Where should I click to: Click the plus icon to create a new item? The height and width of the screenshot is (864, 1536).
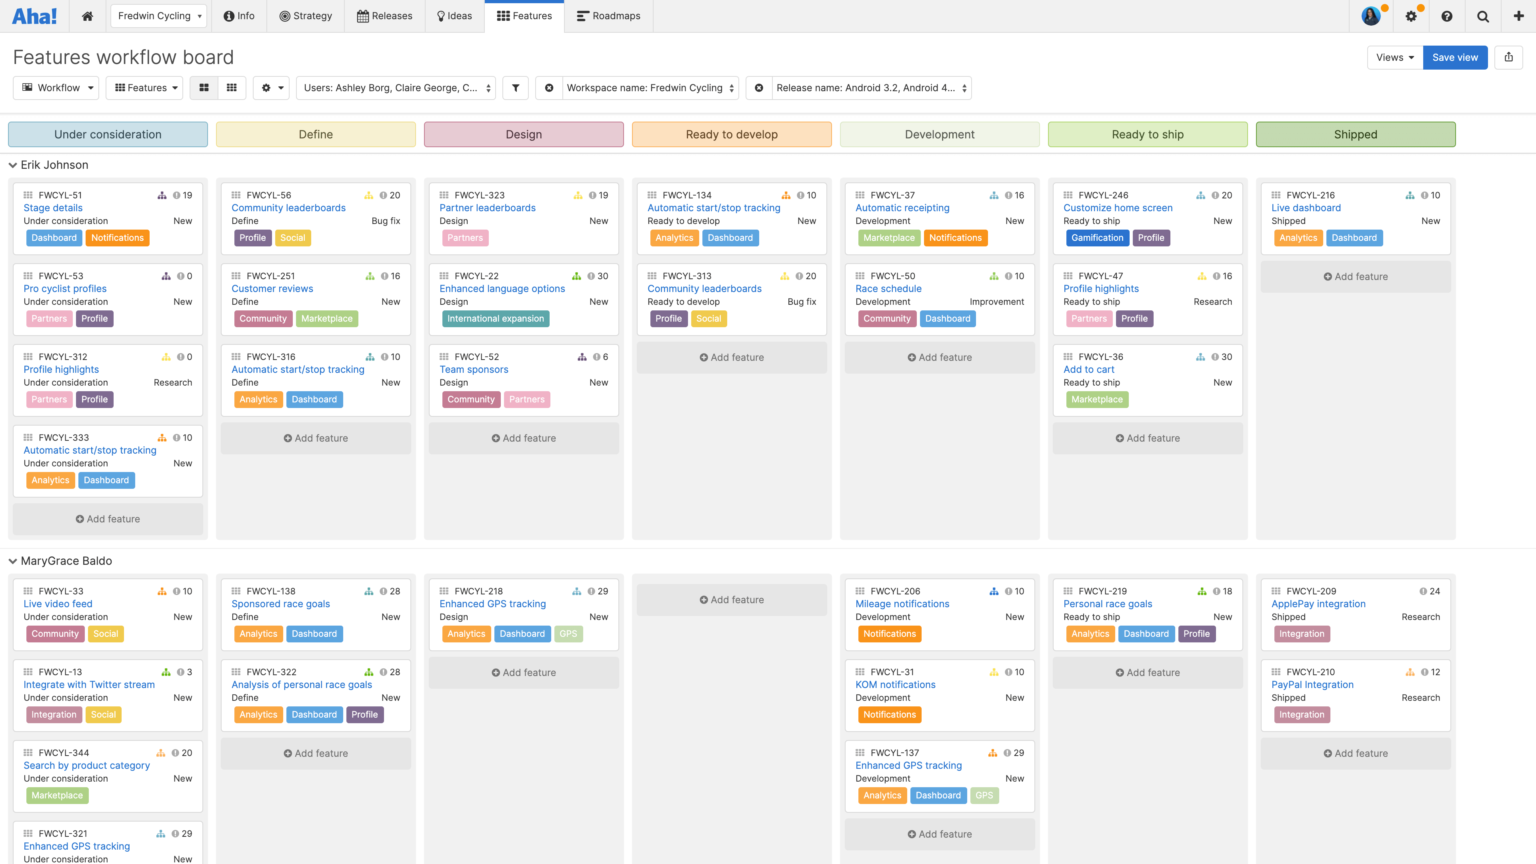click(1520, 16)
